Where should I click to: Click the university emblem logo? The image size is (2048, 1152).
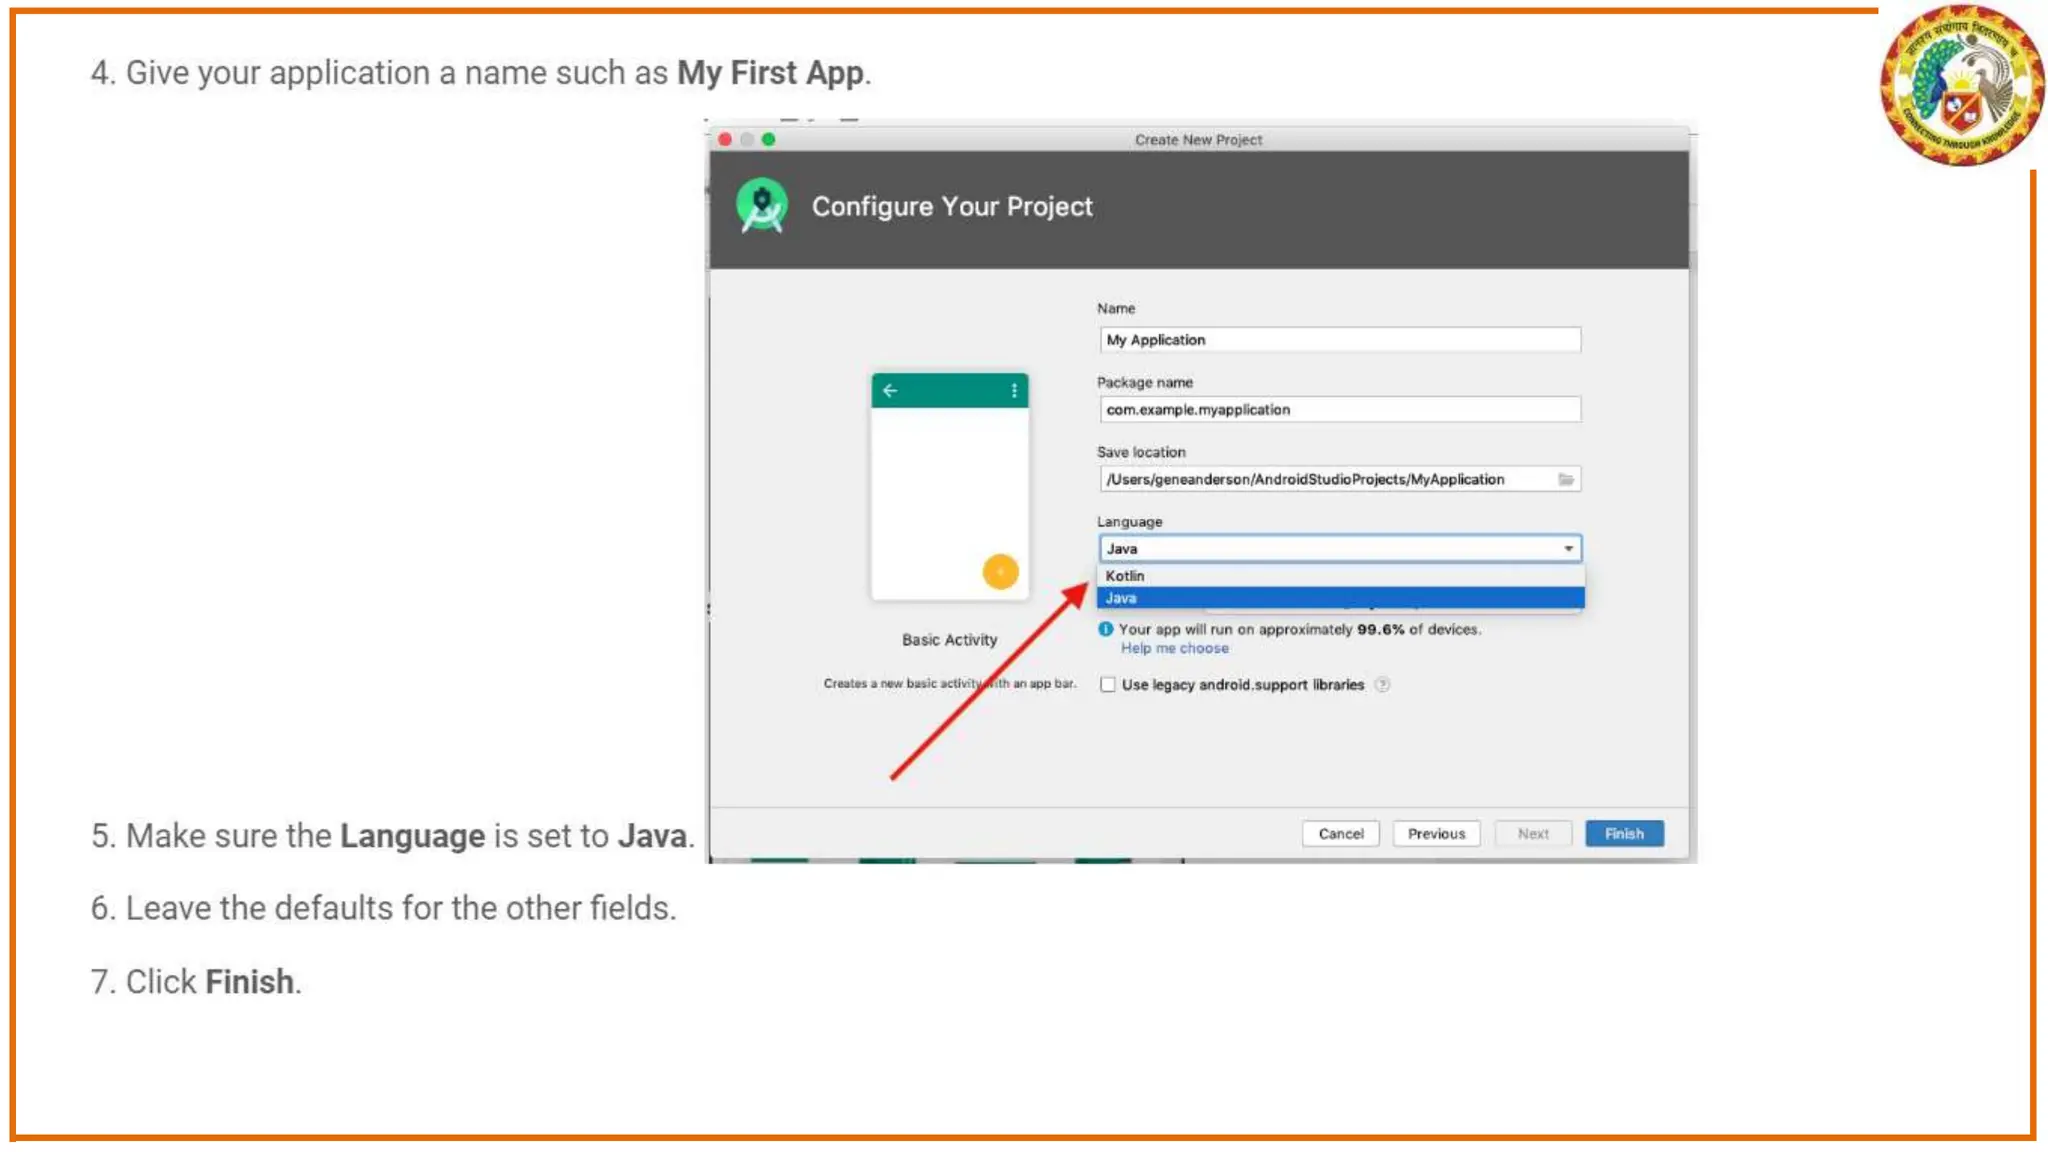coord(1962,85)
